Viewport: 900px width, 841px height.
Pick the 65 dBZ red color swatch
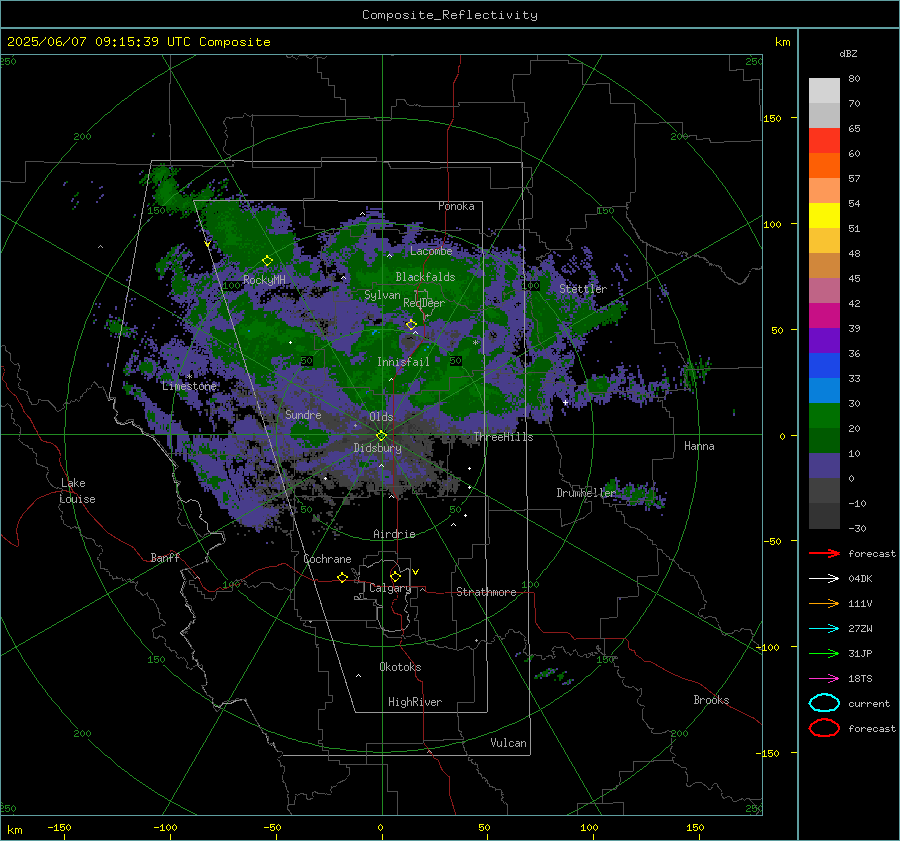click(x=824, y=140)
